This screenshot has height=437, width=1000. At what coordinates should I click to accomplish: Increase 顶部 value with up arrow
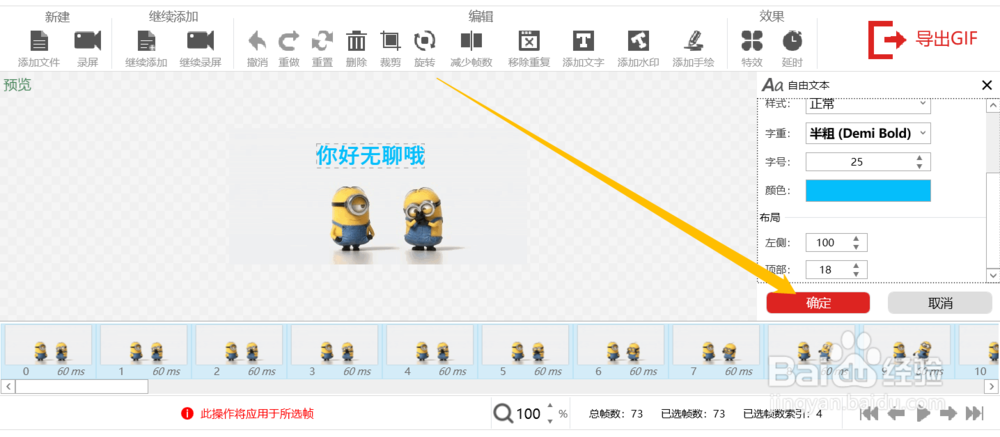[x=857, y=266]
